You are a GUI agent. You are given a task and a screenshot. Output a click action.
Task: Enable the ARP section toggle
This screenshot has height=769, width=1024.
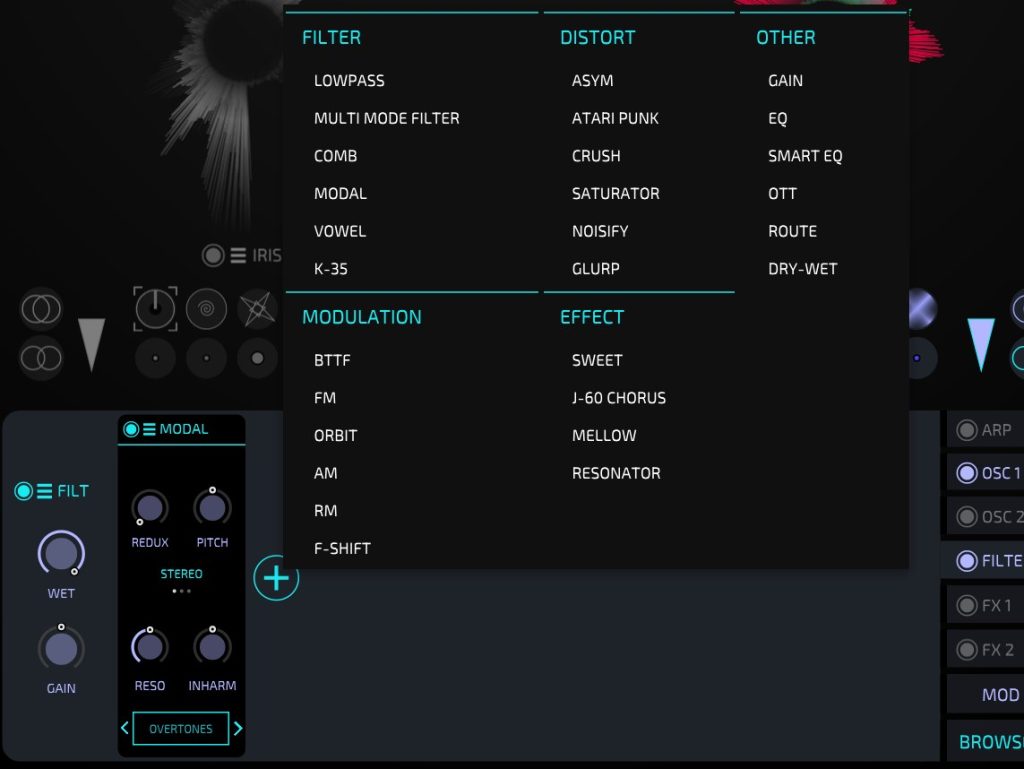pyautogui.click(x=966, y=430)
